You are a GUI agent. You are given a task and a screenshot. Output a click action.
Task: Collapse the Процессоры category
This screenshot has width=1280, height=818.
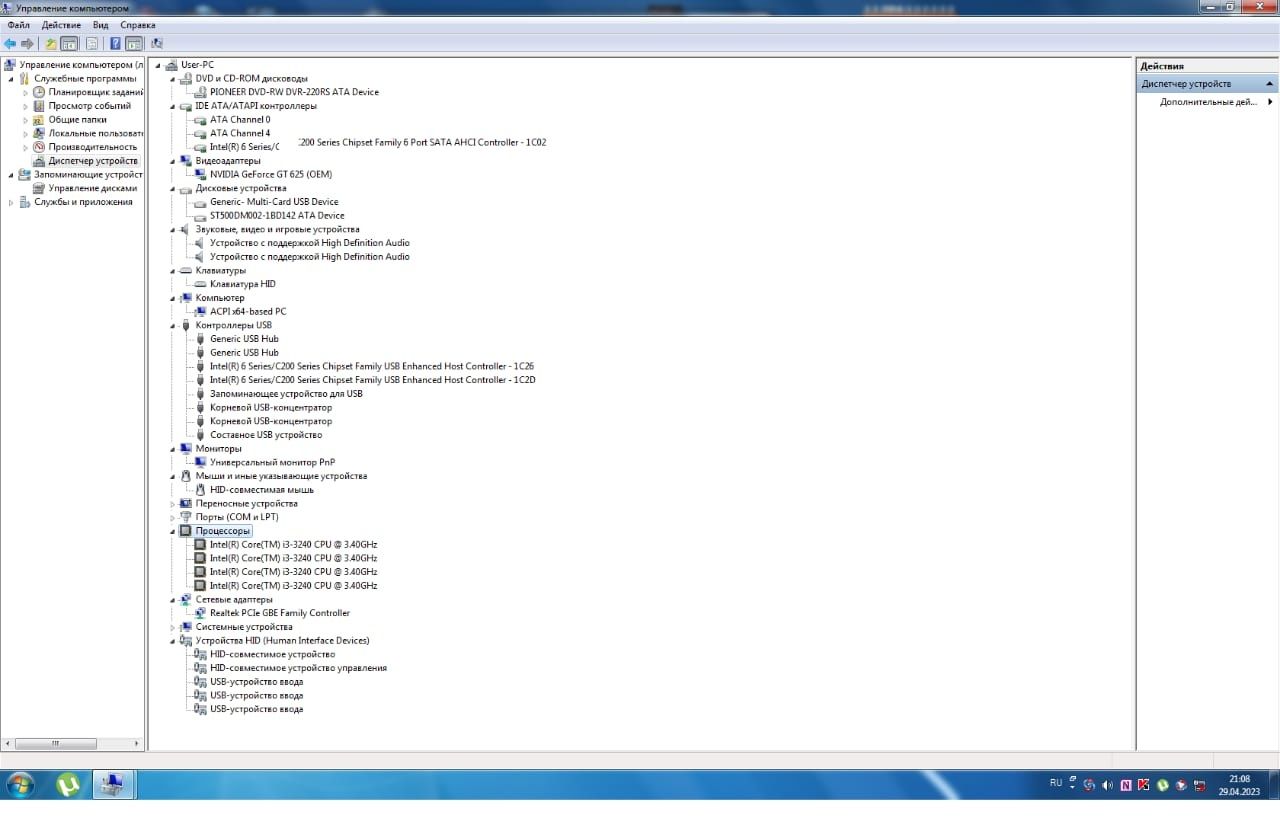tap(173, 531)
